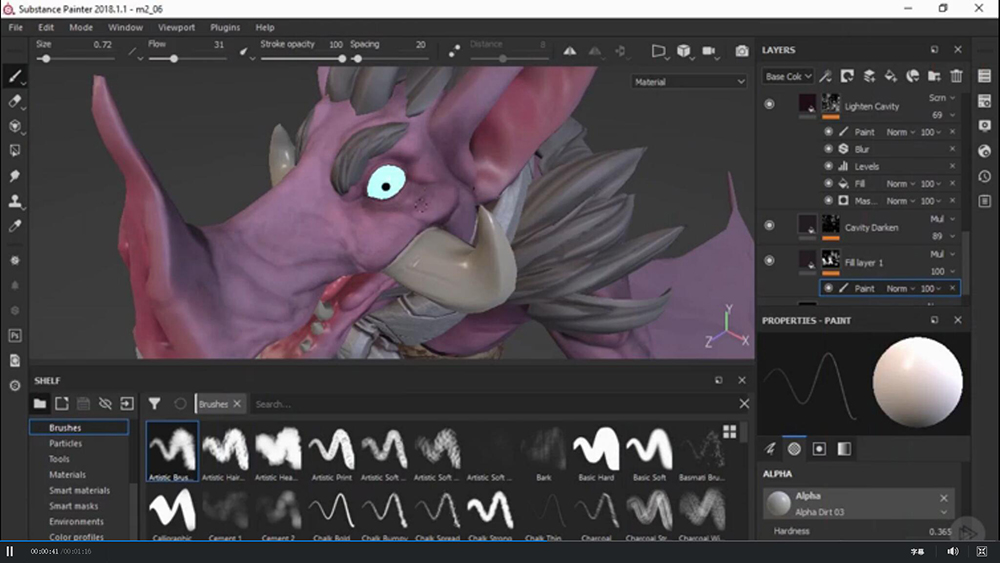The width and height of the screenshot is (1000, 563).
Task: Import resources via shelf import icon
Action: click(x=127, y=404)
